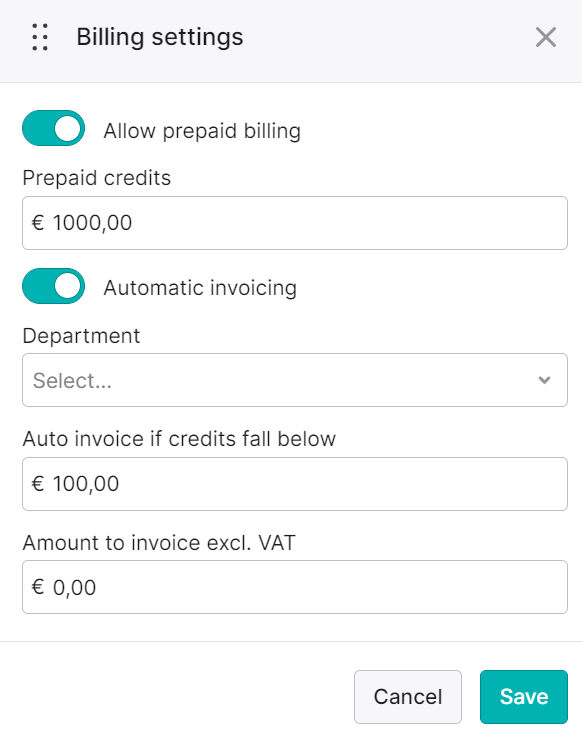Click the Prepaid credits label
The image size is (582, 743).
pyautogui.click(x=97, y=178)
